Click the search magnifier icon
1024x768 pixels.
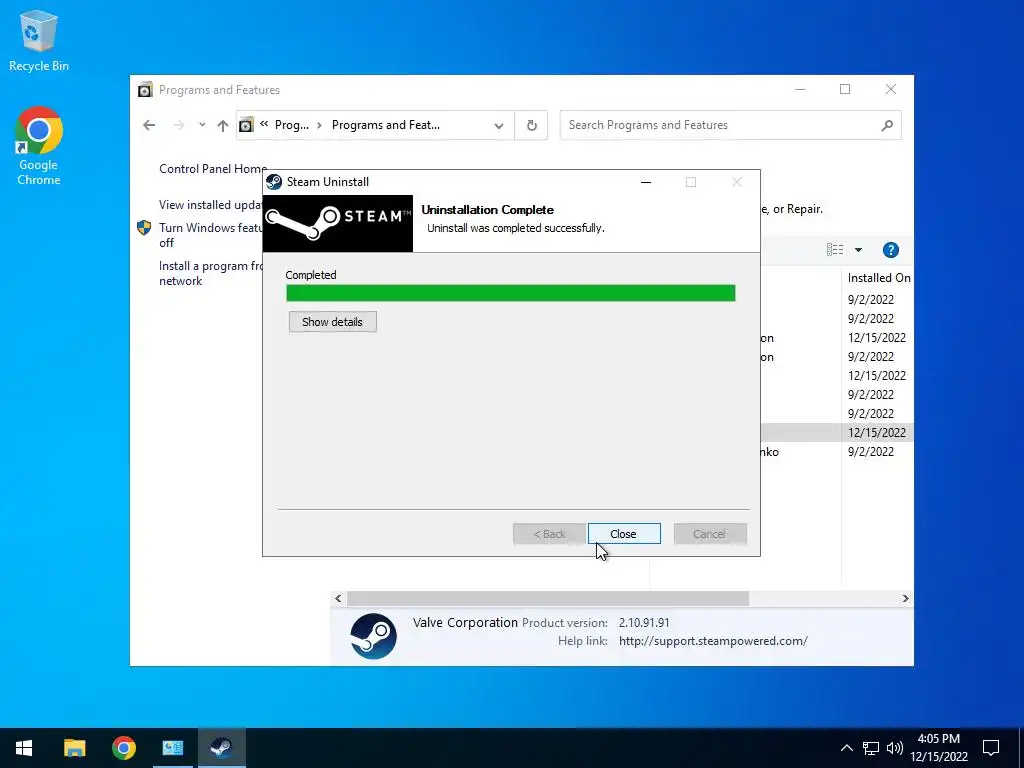[887, 125]
